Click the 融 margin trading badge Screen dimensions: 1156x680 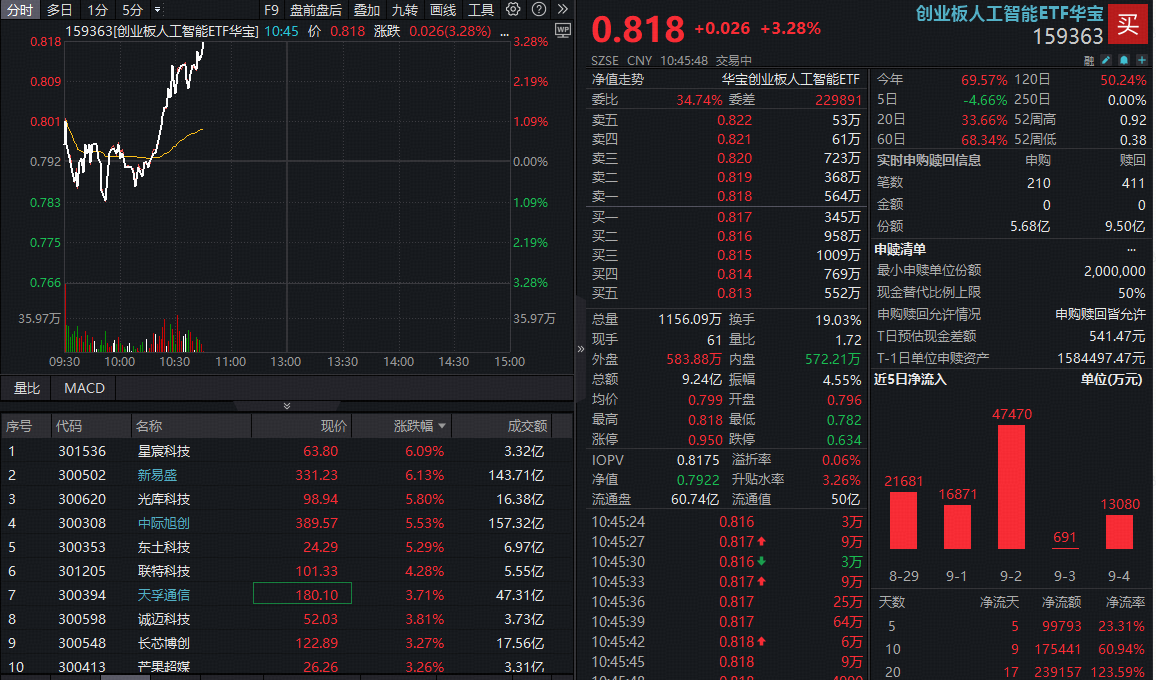click(x=1089, y=60)
